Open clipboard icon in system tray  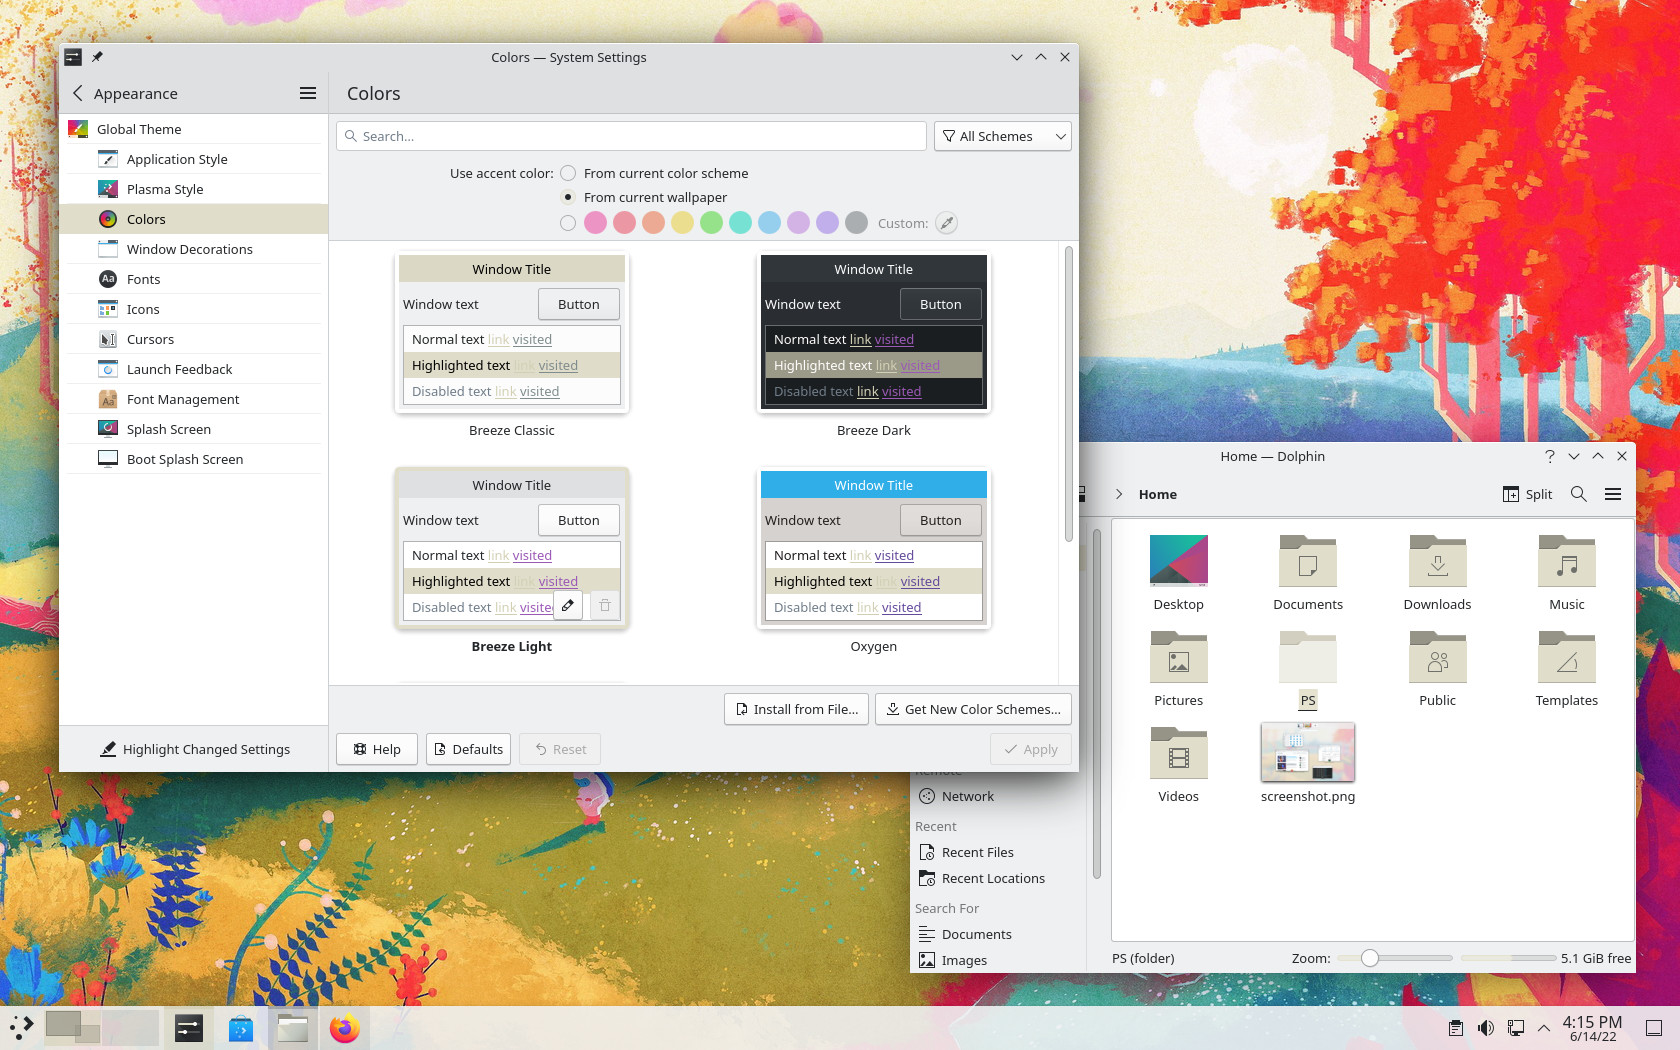[x=1456, y=1028]
